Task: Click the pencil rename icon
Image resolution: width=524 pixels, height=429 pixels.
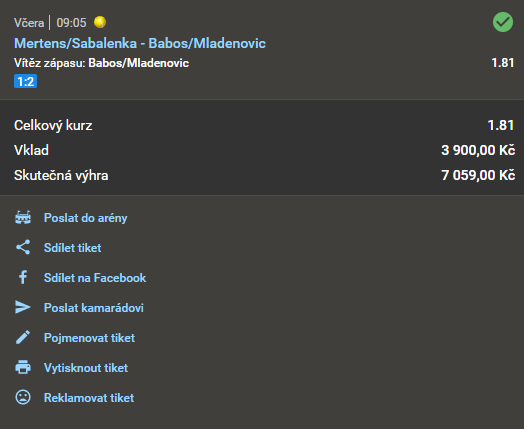Action: click(23, 337)
